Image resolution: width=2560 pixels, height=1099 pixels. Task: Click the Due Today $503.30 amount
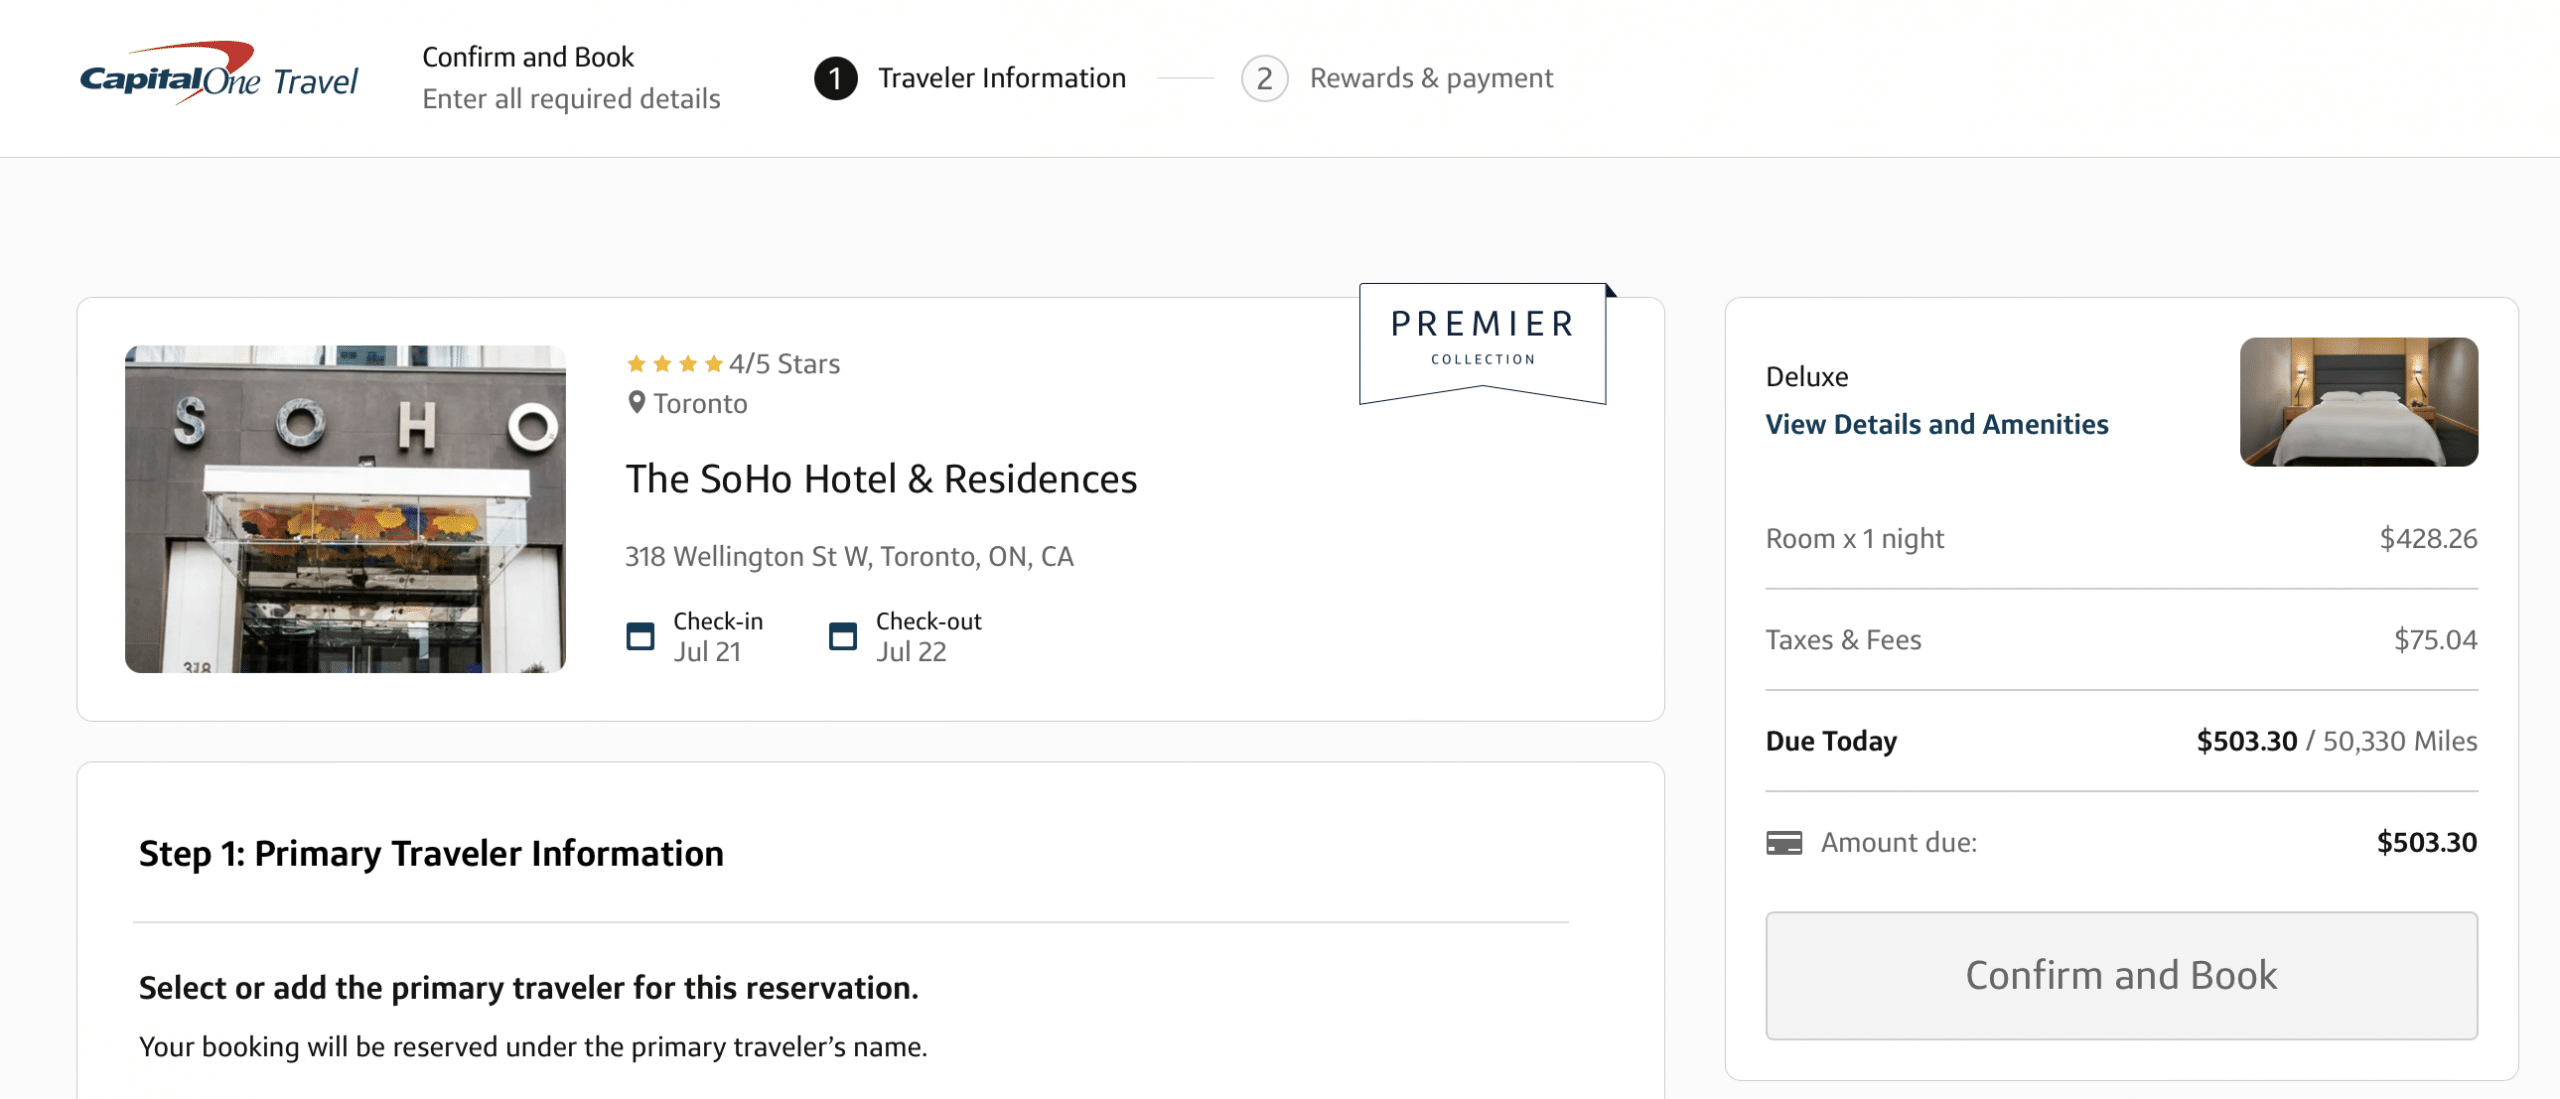2246,741
